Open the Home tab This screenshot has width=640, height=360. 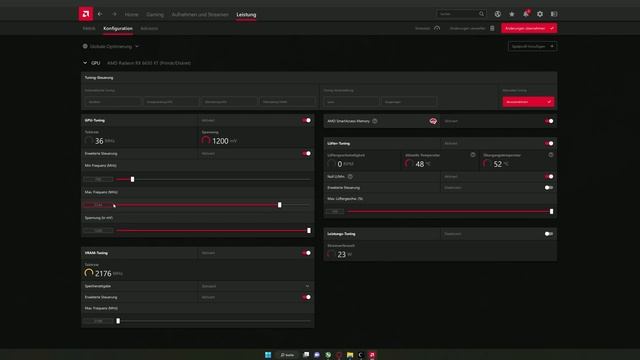[131, 14]
